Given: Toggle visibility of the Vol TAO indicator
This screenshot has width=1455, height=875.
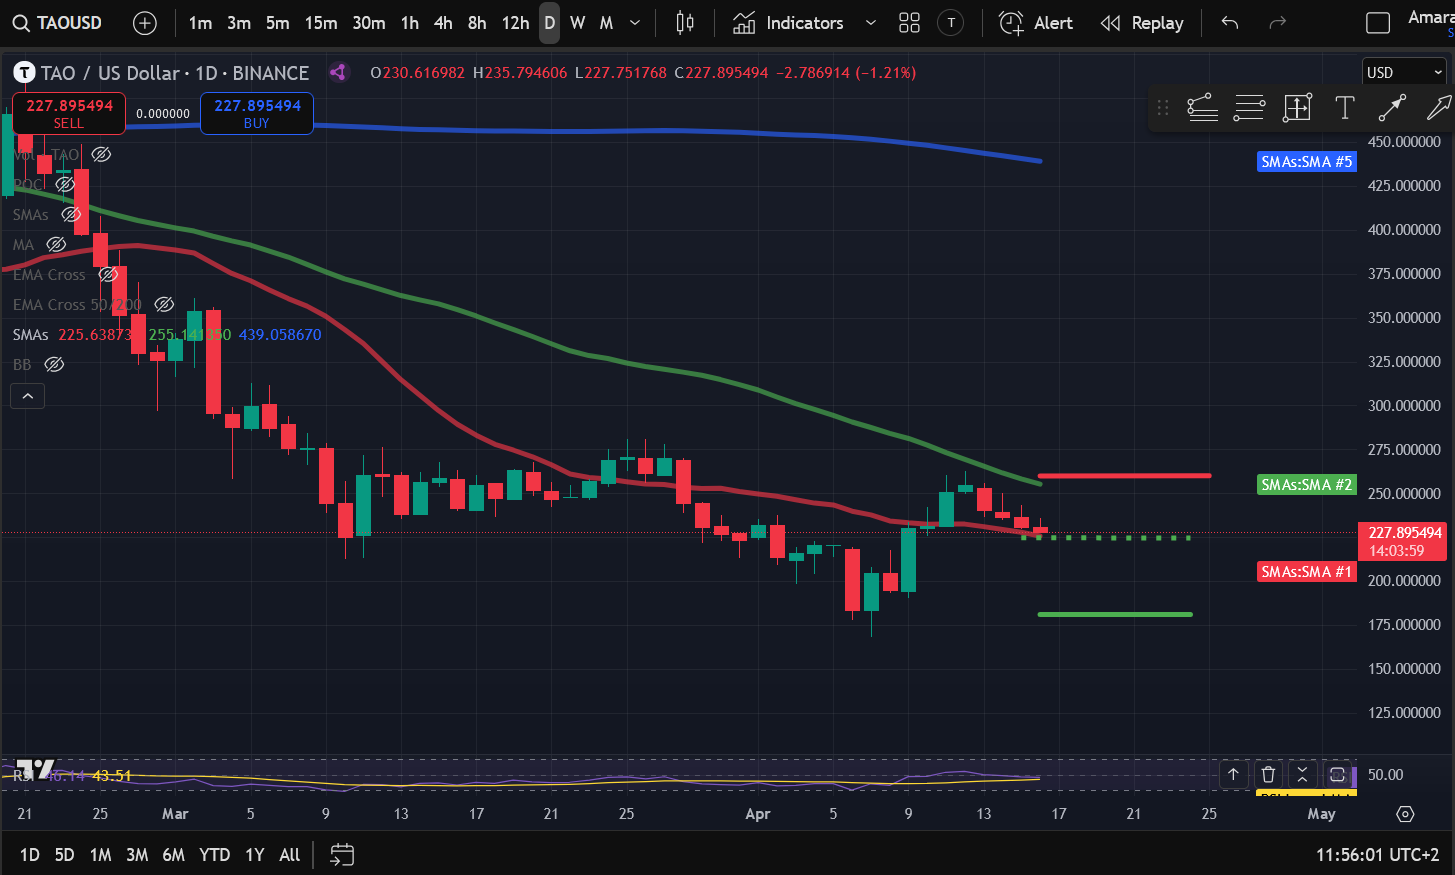Looking at the screenshot, I should tap(101, 155).
